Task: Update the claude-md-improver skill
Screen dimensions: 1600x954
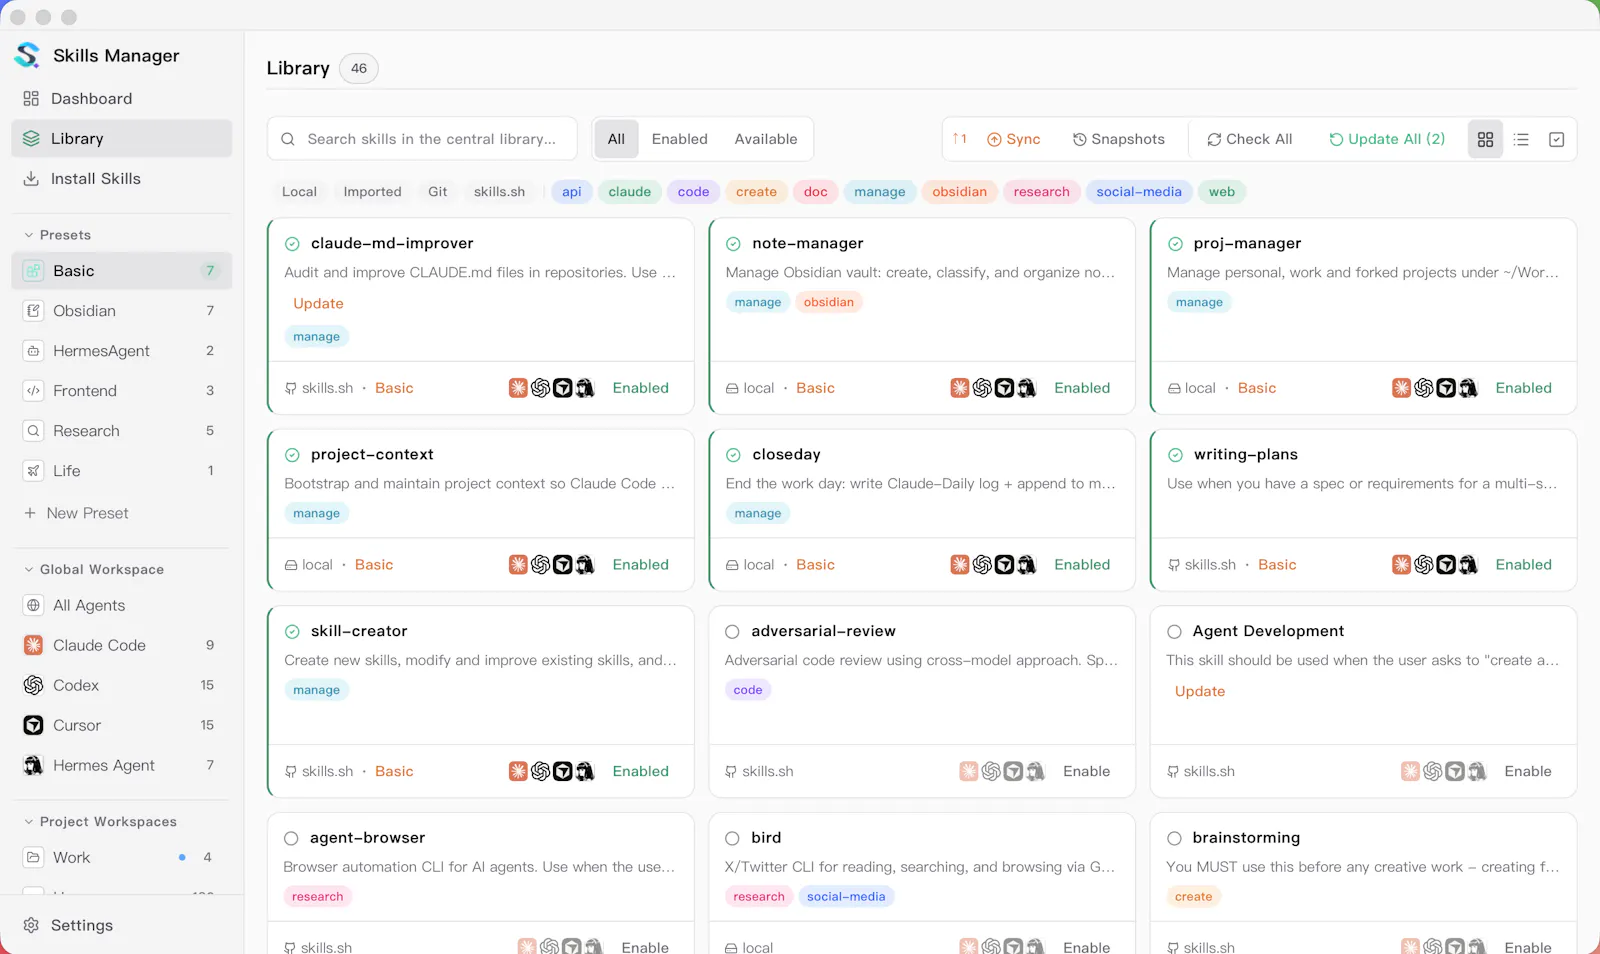Action: tap(318, 303)
